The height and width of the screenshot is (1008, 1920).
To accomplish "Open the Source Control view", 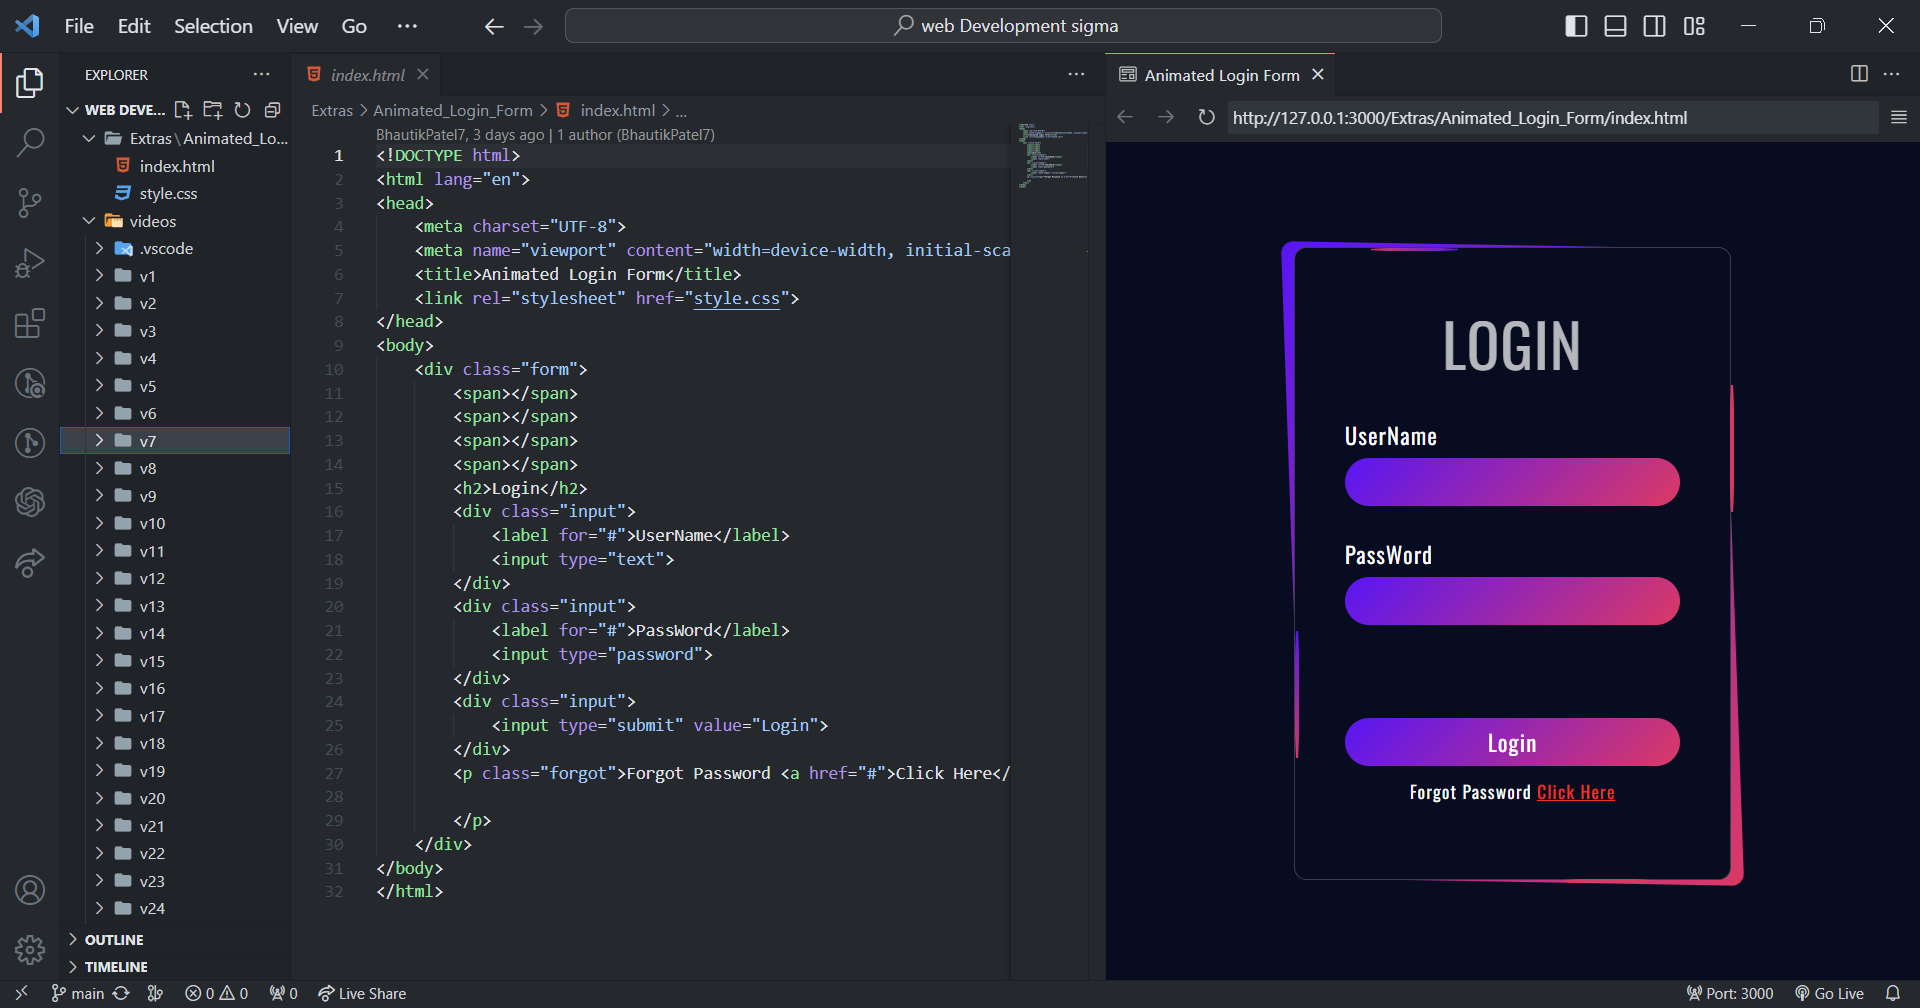I will tap(30, 203).
